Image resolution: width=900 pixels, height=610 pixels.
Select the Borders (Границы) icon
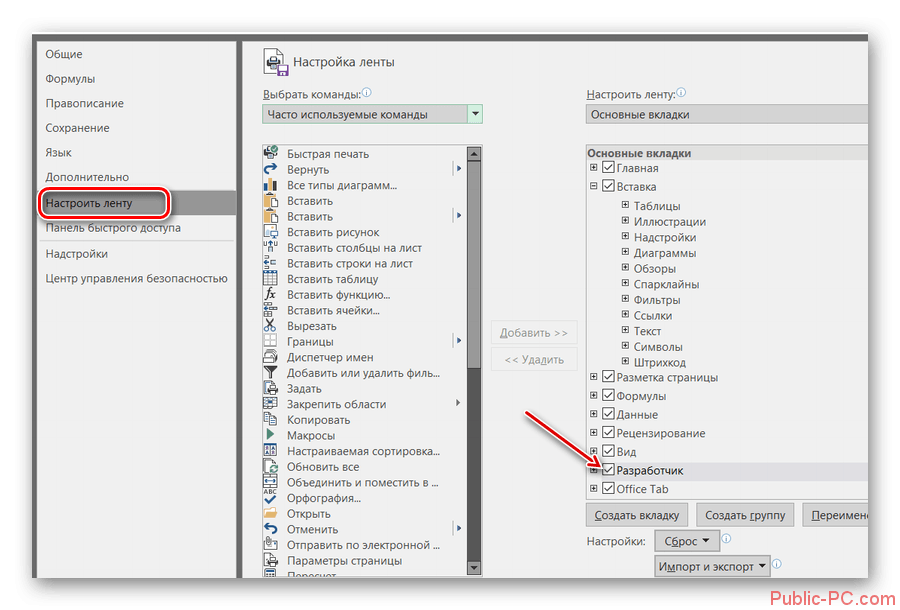[270, 342]
